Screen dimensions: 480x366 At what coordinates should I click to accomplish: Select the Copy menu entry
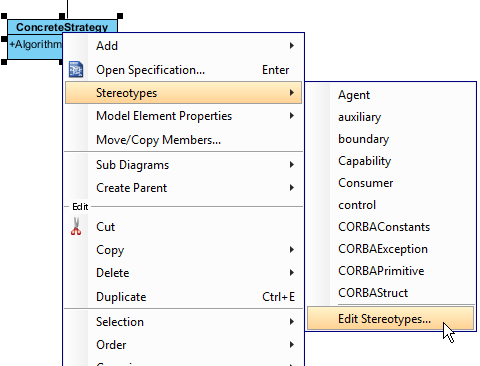tap(183, 250)
